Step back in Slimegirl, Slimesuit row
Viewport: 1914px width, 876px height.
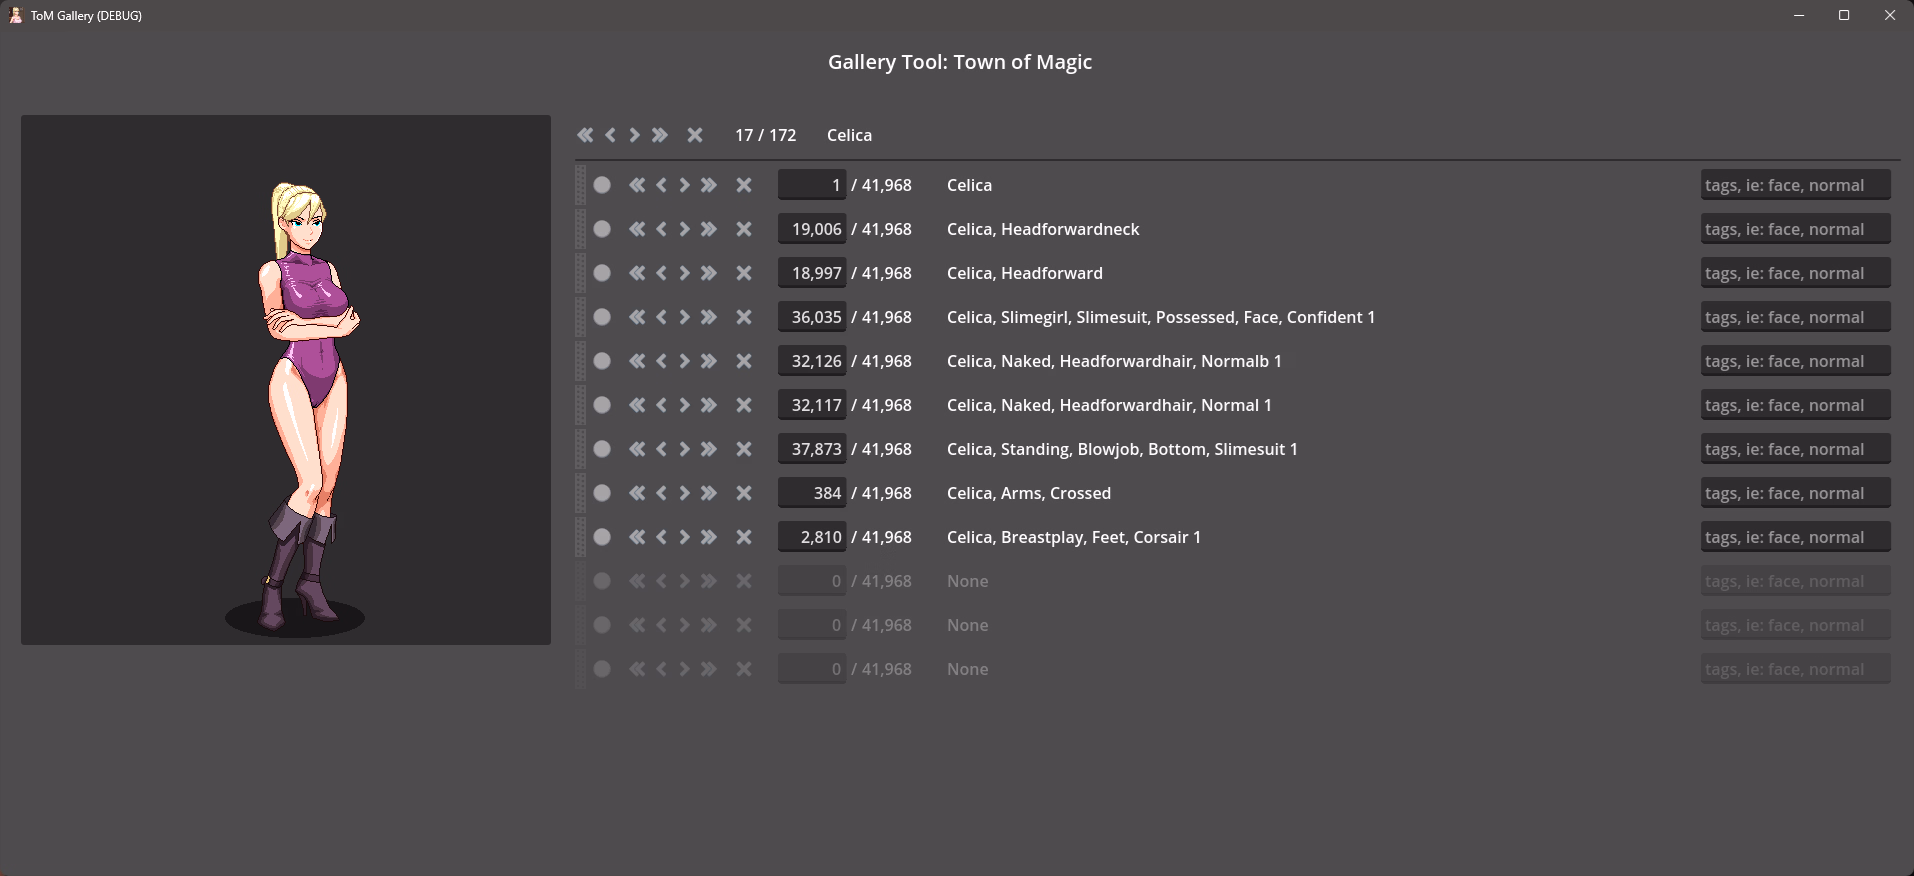tap(661, 317)
